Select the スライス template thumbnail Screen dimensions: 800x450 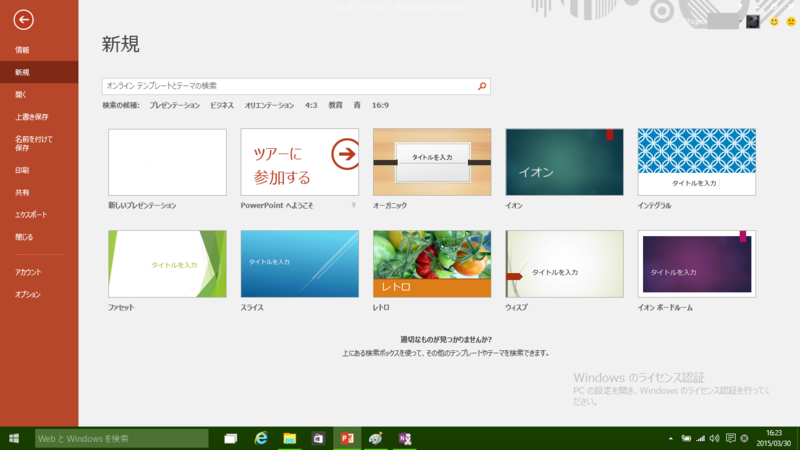[299, 264]
